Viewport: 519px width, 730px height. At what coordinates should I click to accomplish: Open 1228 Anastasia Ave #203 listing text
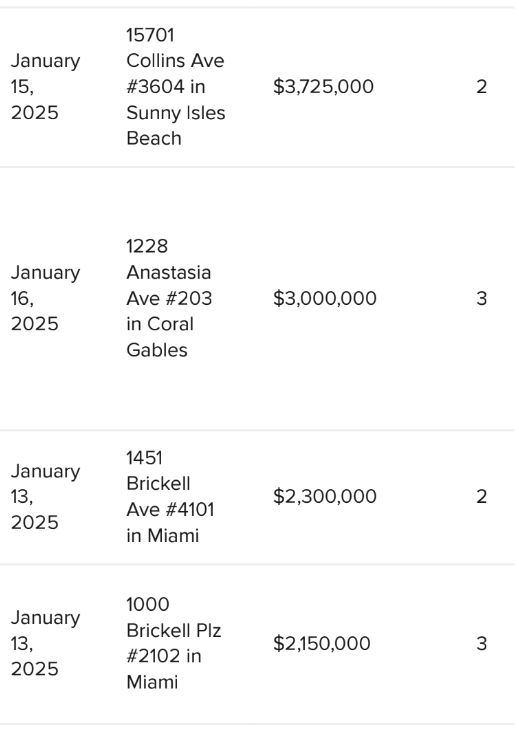pyautogui.click(x=169, y=298)
